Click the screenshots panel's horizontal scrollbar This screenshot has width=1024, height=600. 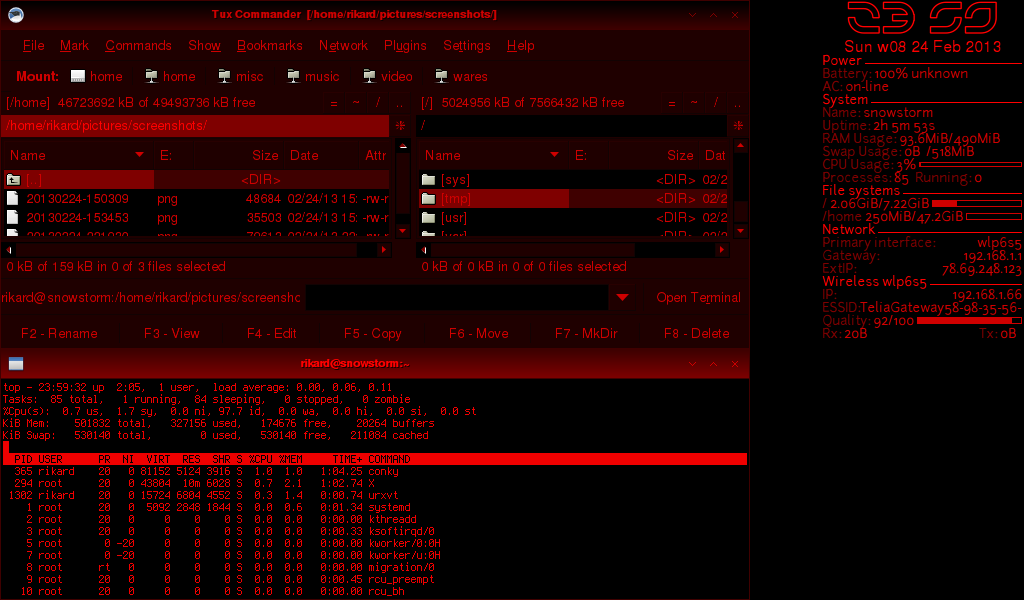[x=196, y=250]
